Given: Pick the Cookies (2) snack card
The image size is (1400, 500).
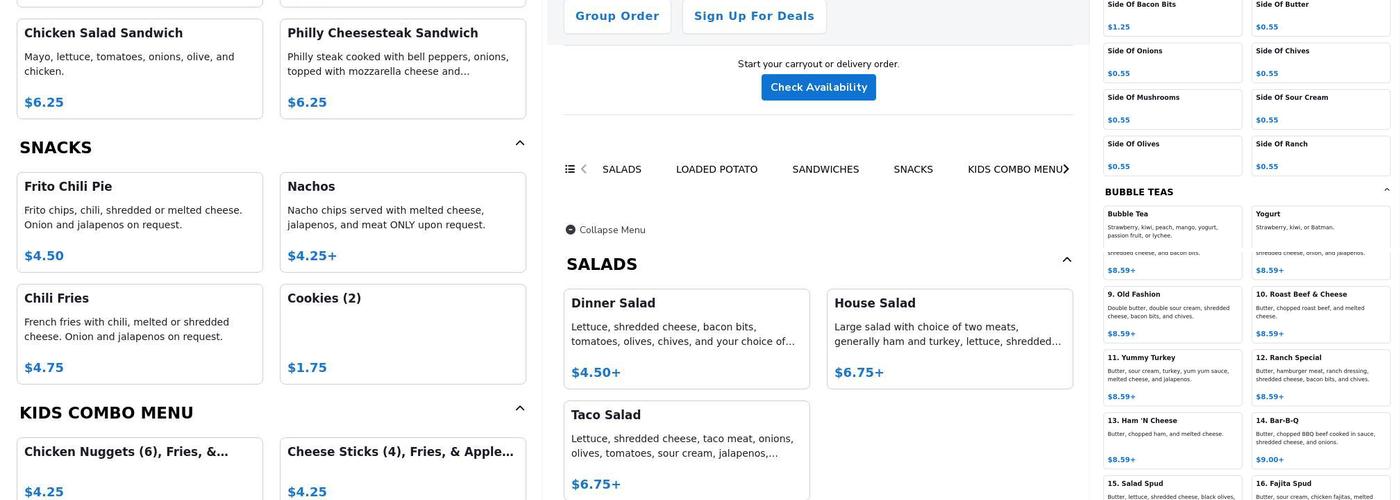Looking at the screenshot, I should click(x=403, y=334).
